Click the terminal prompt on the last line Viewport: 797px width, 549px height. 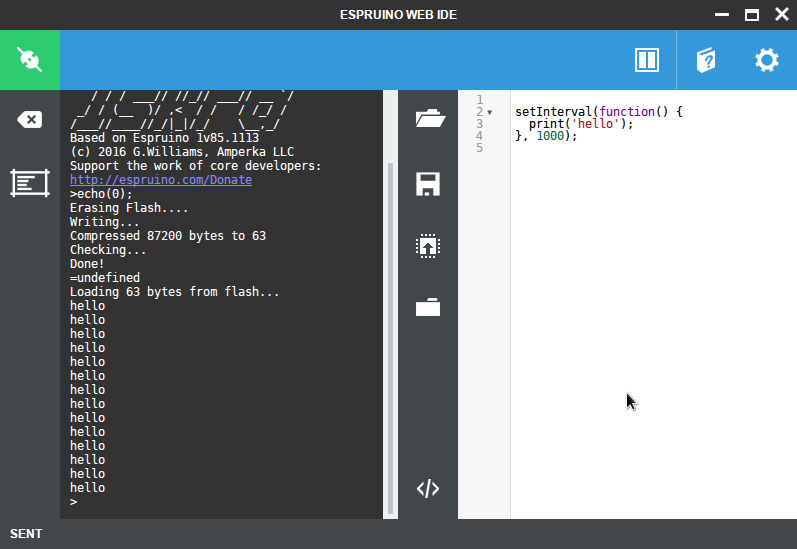74,502
